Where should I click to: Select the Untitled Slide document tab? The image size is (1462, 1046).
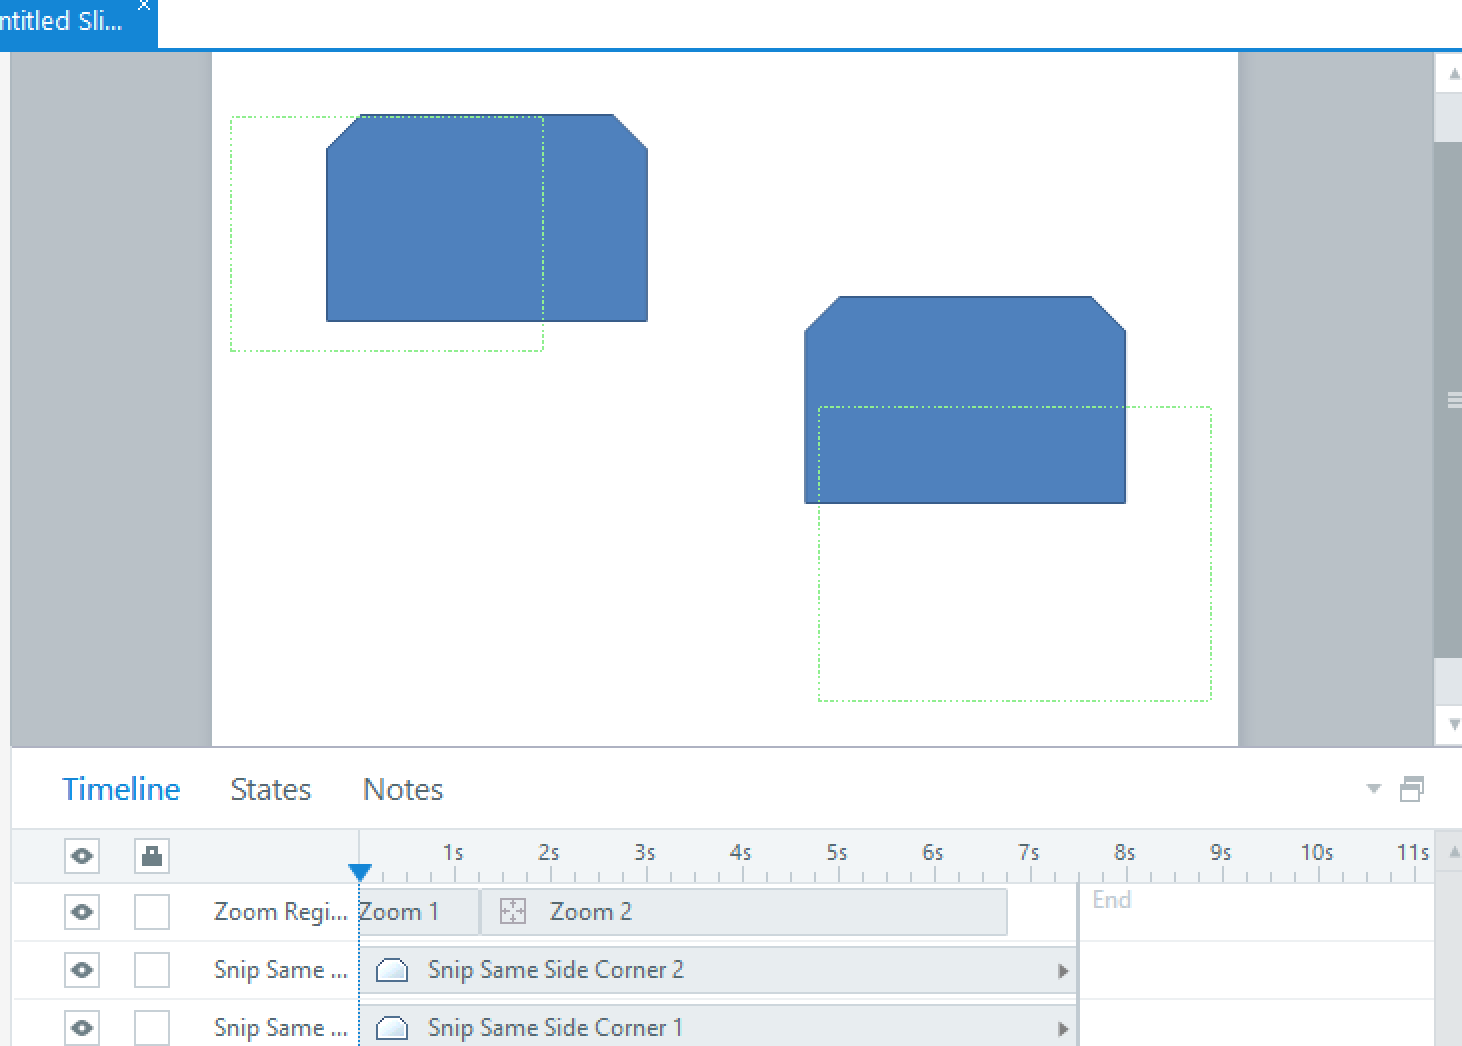(x=60, y=20)
